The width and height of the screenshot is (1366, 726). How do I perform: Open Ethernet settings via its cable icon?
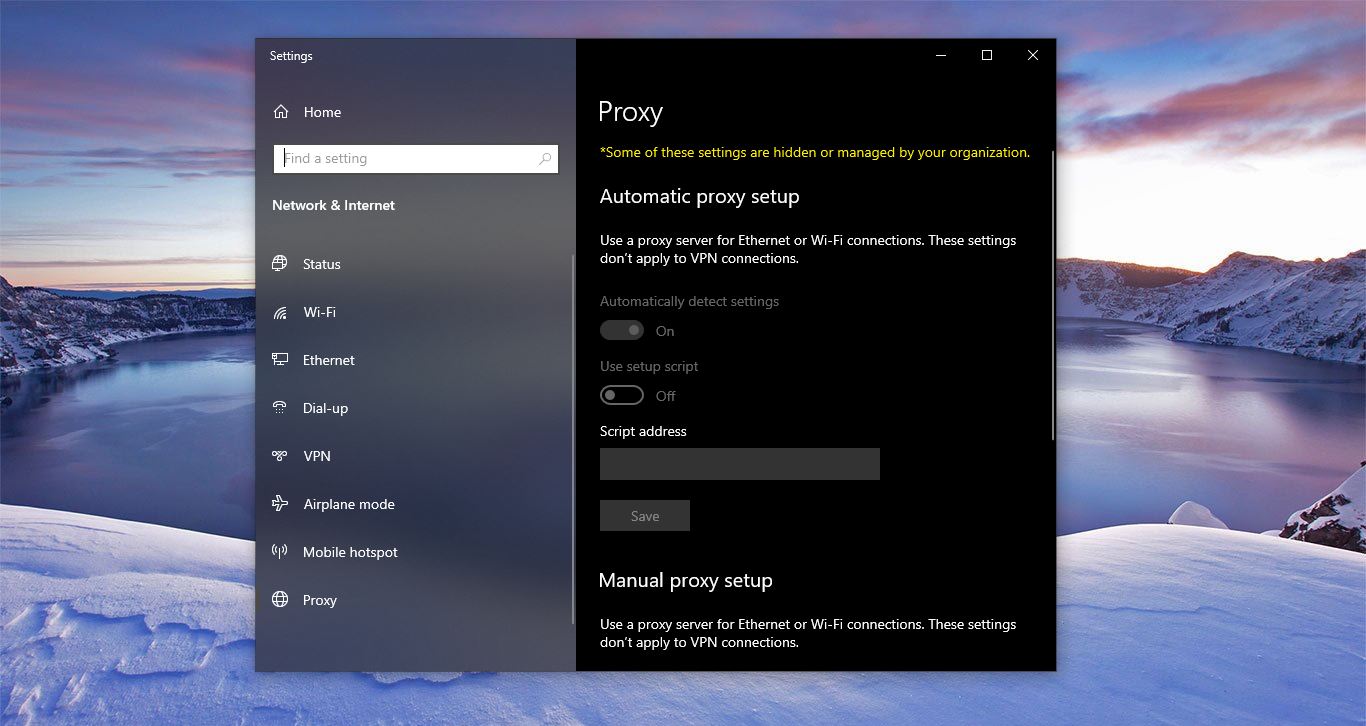click(x=281, y=359)
